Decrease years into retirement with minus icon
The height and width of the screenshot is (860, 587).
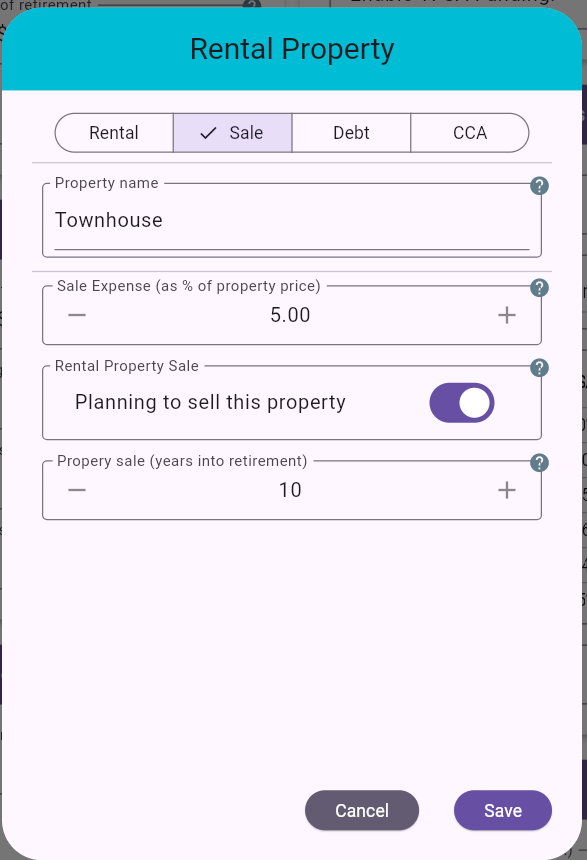click(x=77, y=490)
